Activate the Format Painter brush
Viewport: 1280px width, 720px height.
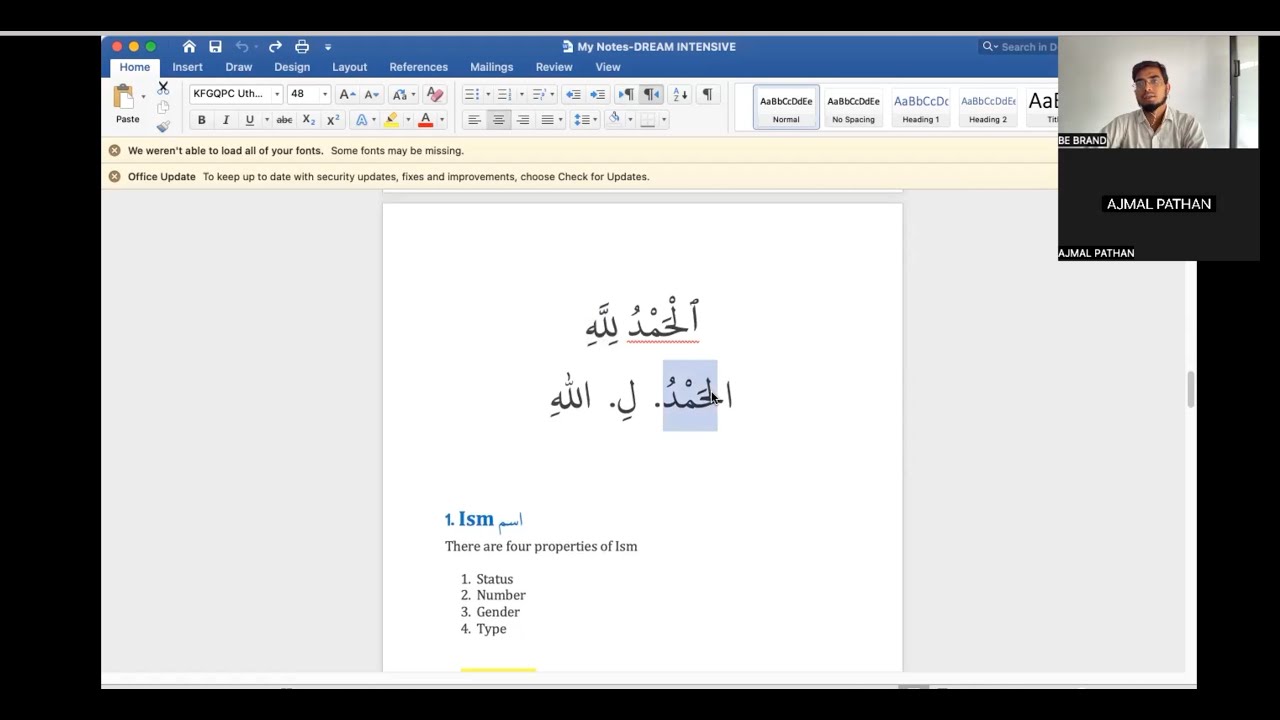click(x=163, y=126)
